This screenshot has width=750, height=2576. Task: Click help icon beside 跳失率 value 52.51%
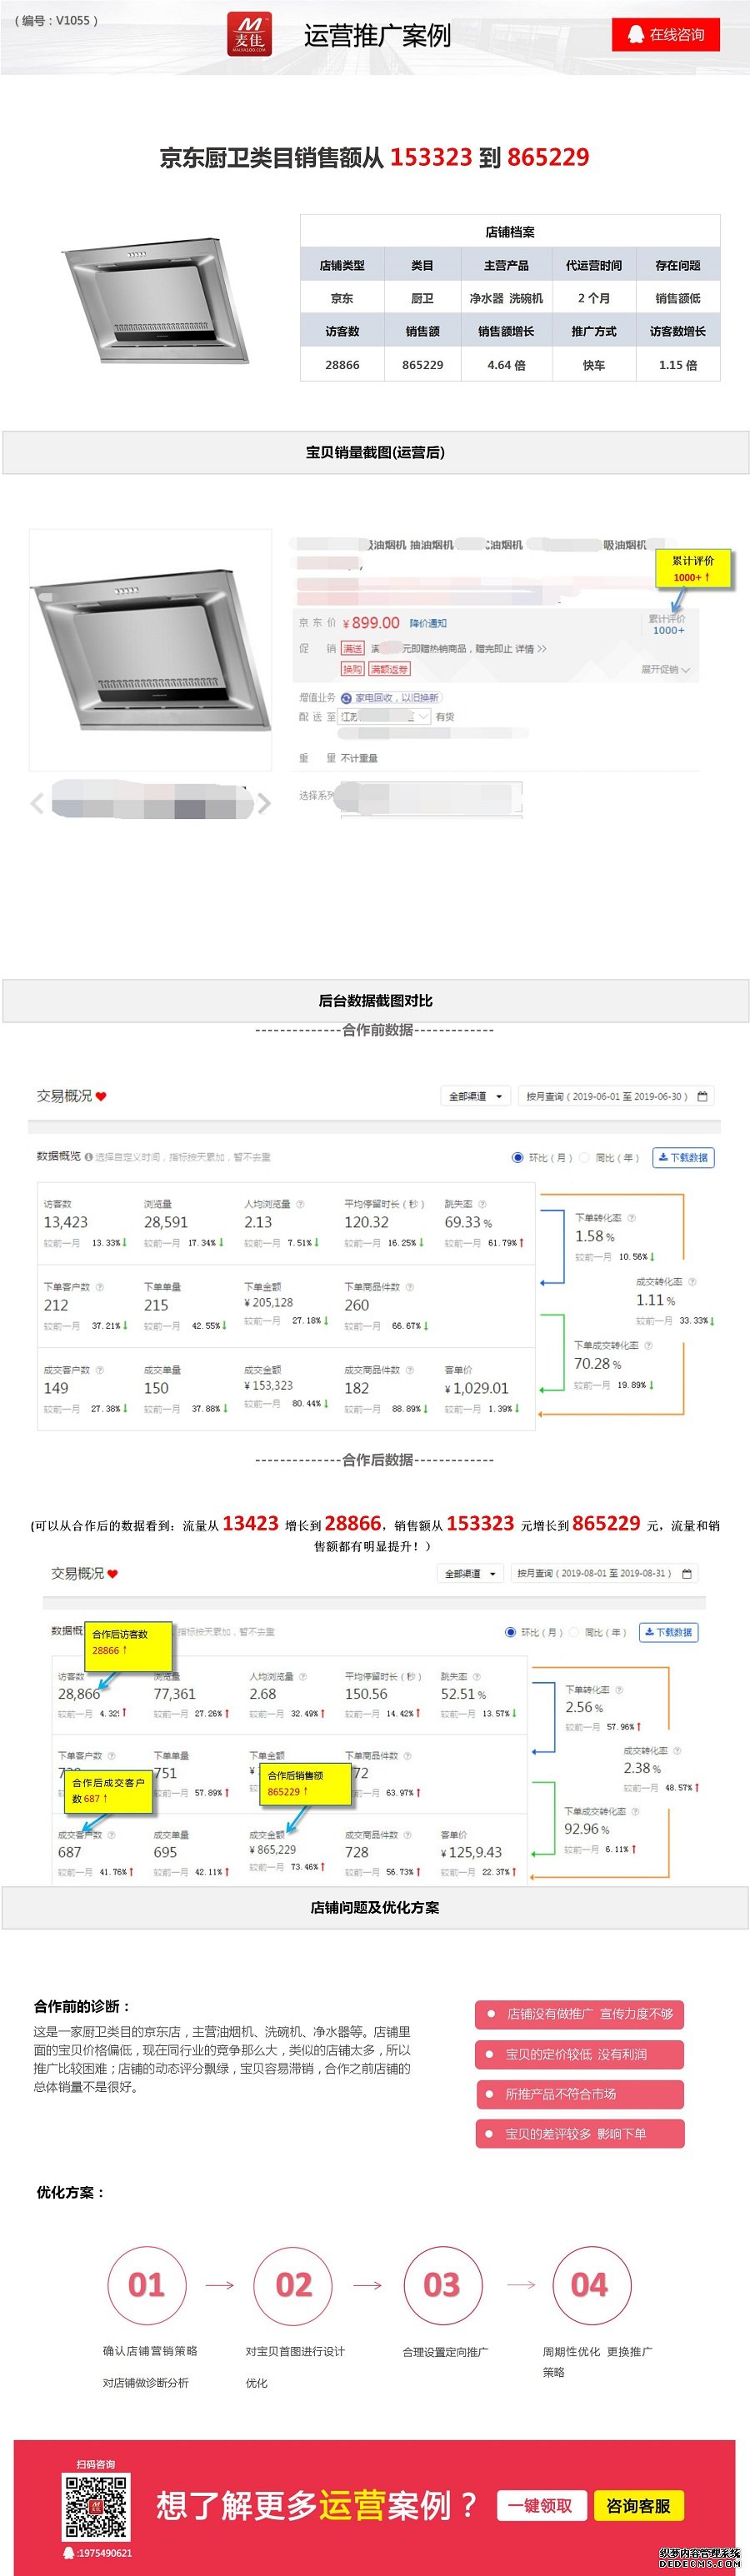pos(476,1676)
